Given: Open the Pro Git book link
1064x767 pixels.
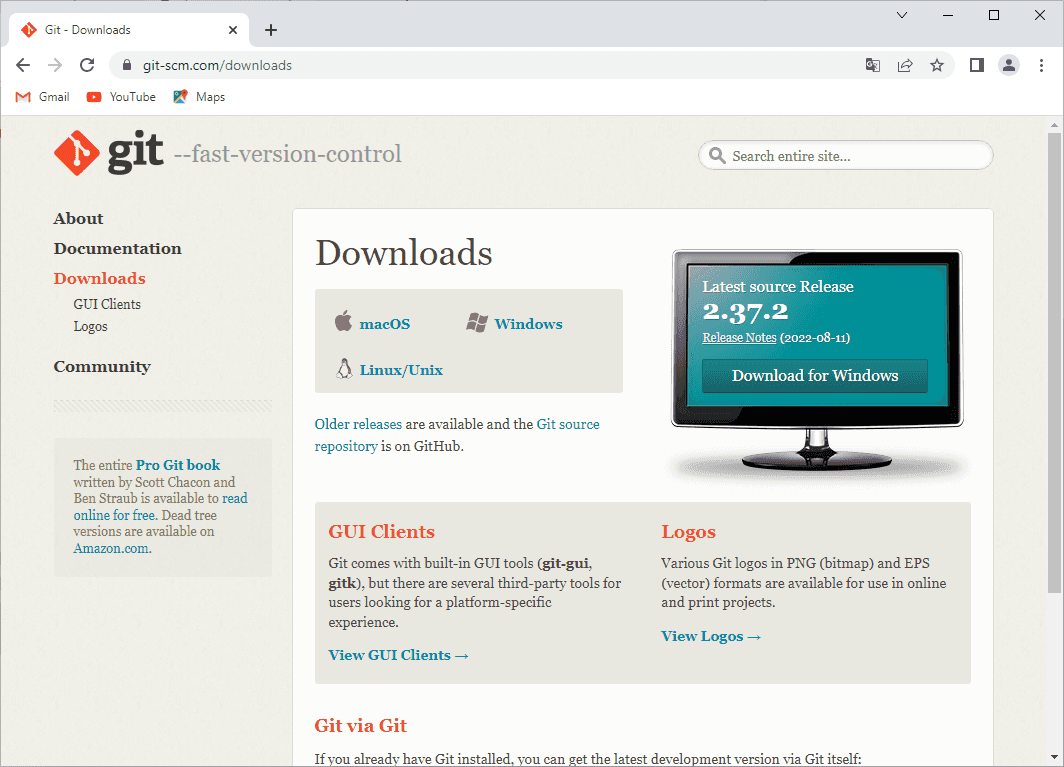Looking at the screenshot, I should 178,465.
